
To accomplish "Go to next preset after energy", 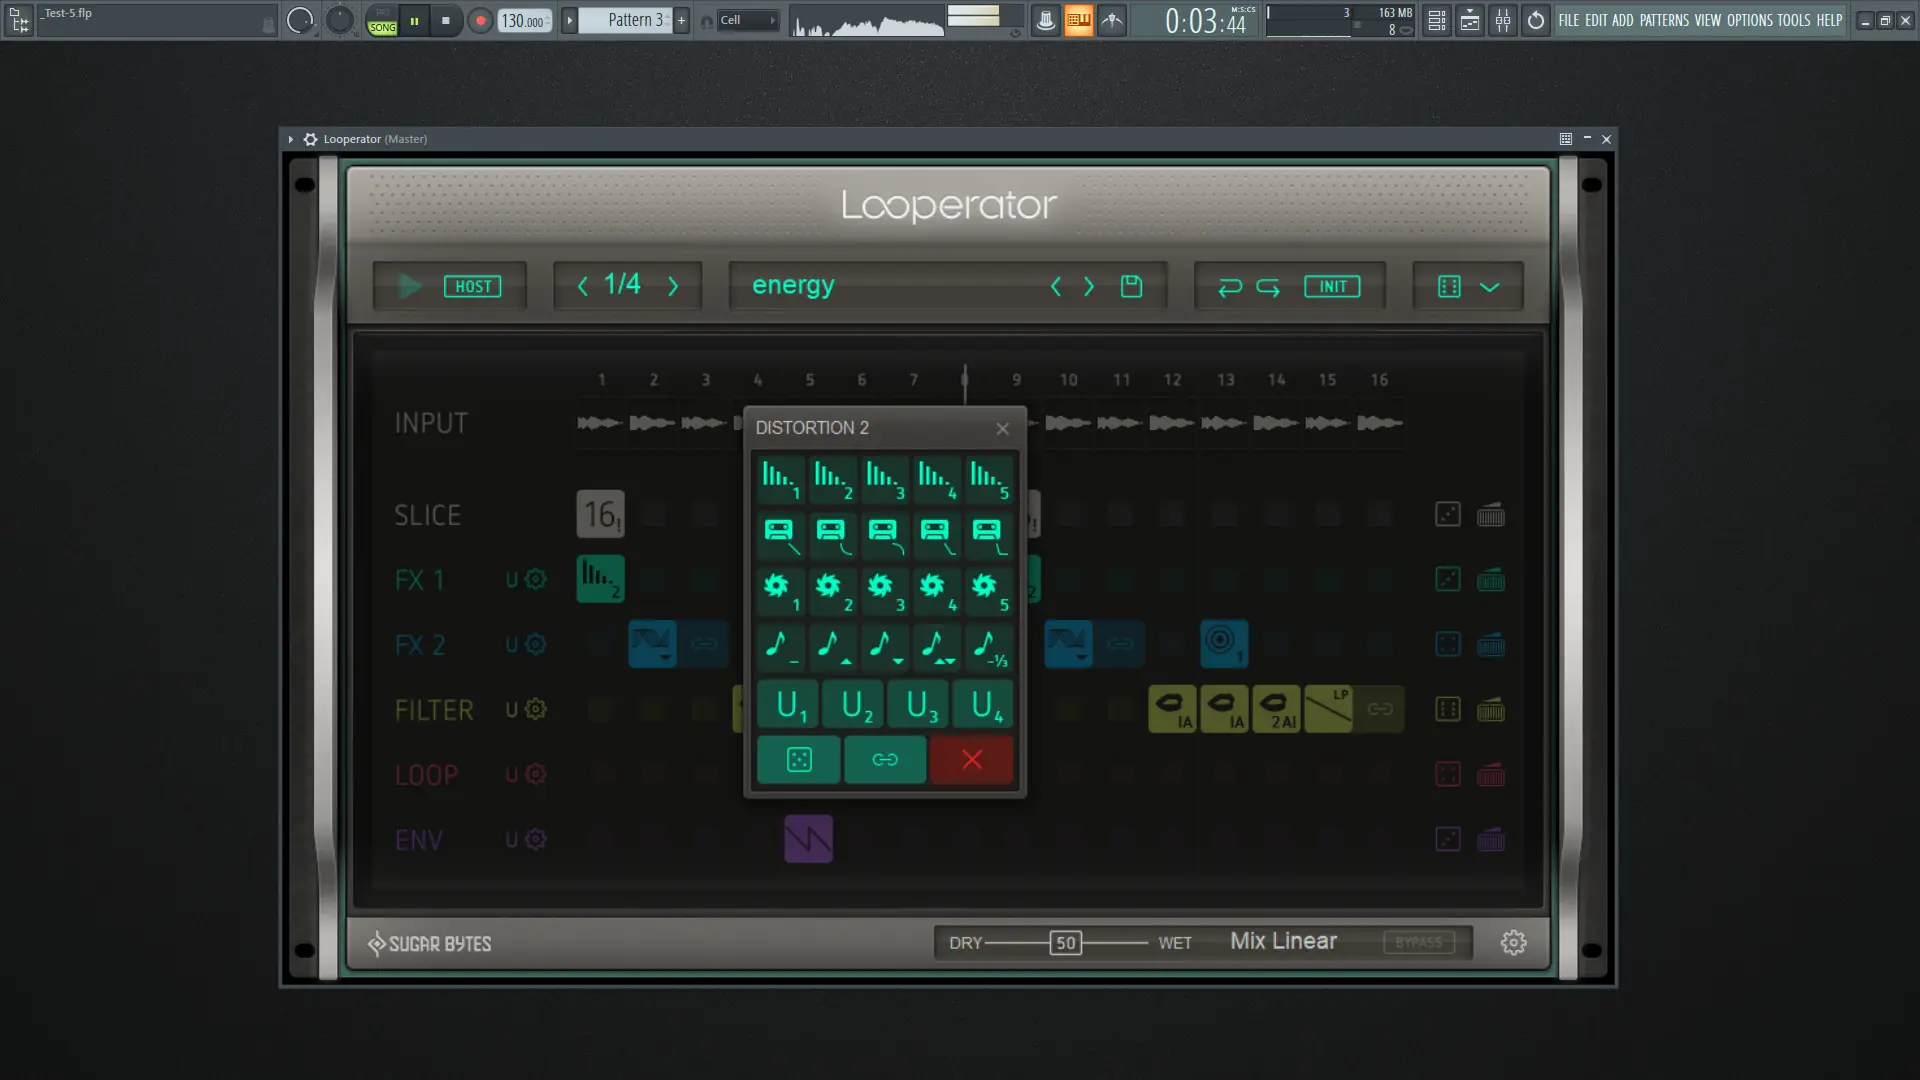I will [x=1089, y=287].
